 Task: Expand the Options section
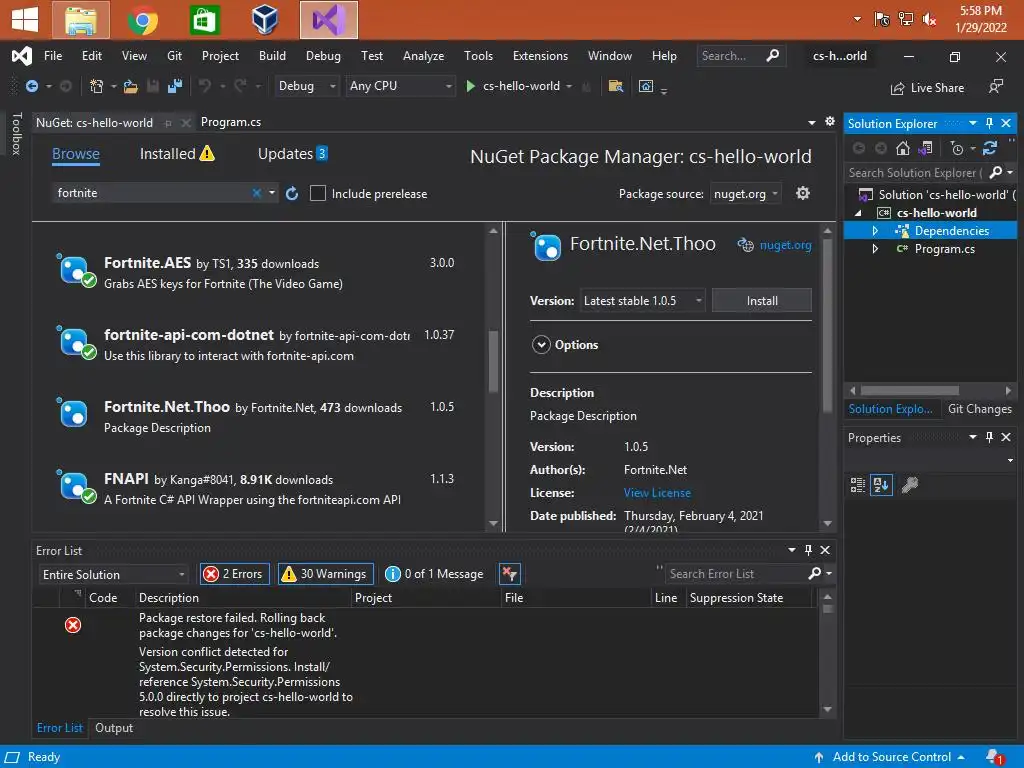(x=541, y=345)
